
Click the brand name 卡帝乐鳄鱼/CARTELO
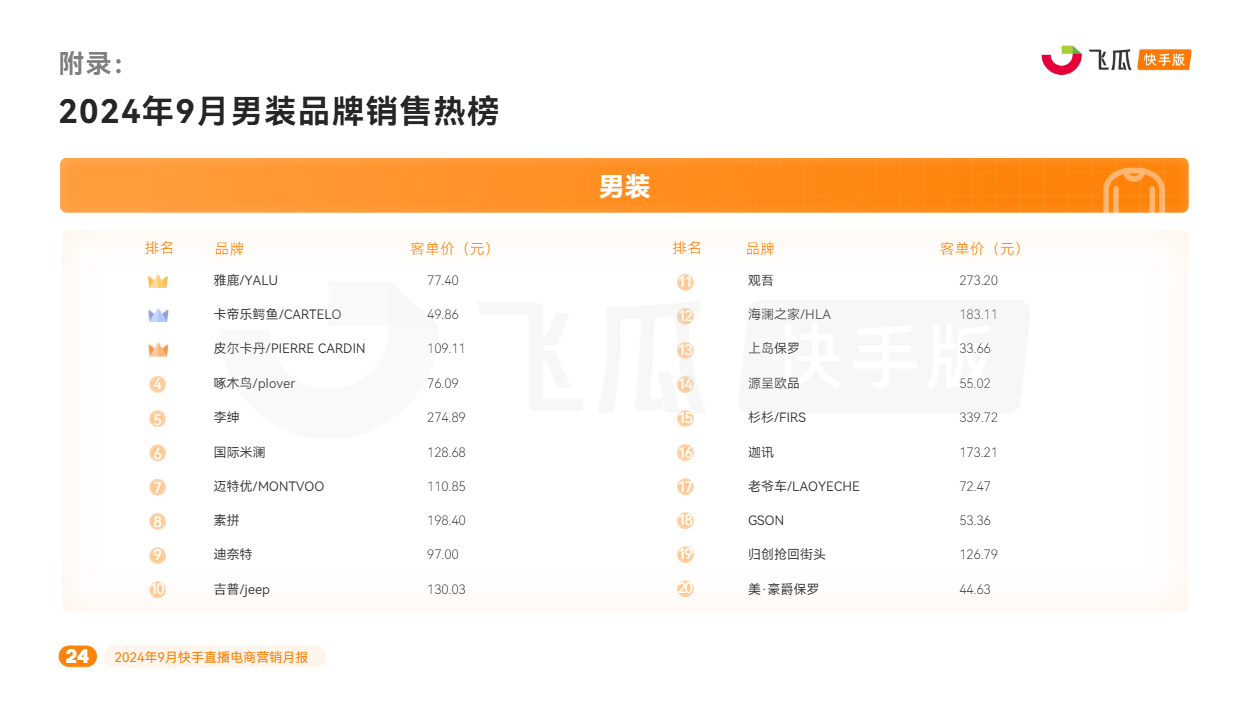click(x=277, y=315)
